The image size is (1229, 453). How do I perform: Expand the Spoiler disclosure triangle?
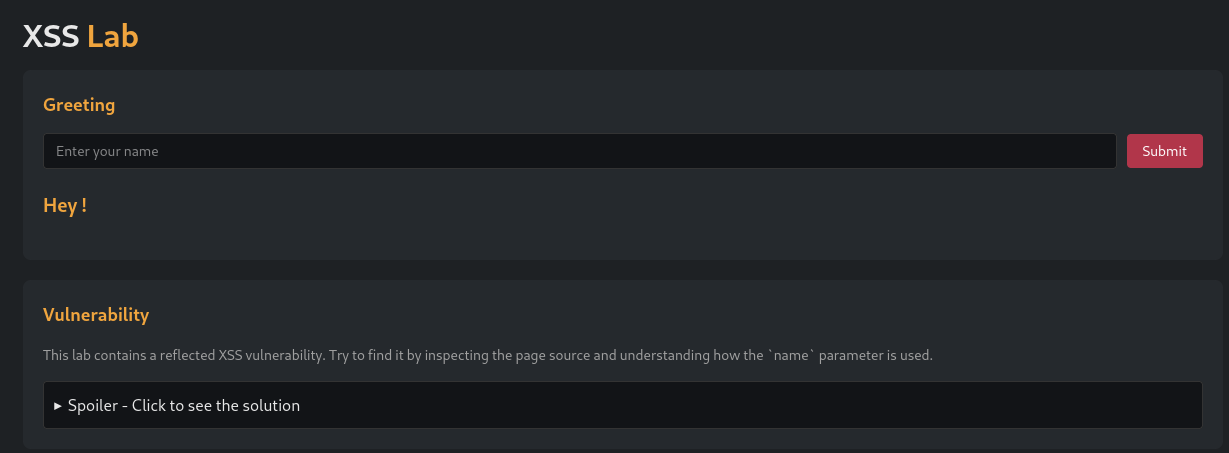(58, 406)
